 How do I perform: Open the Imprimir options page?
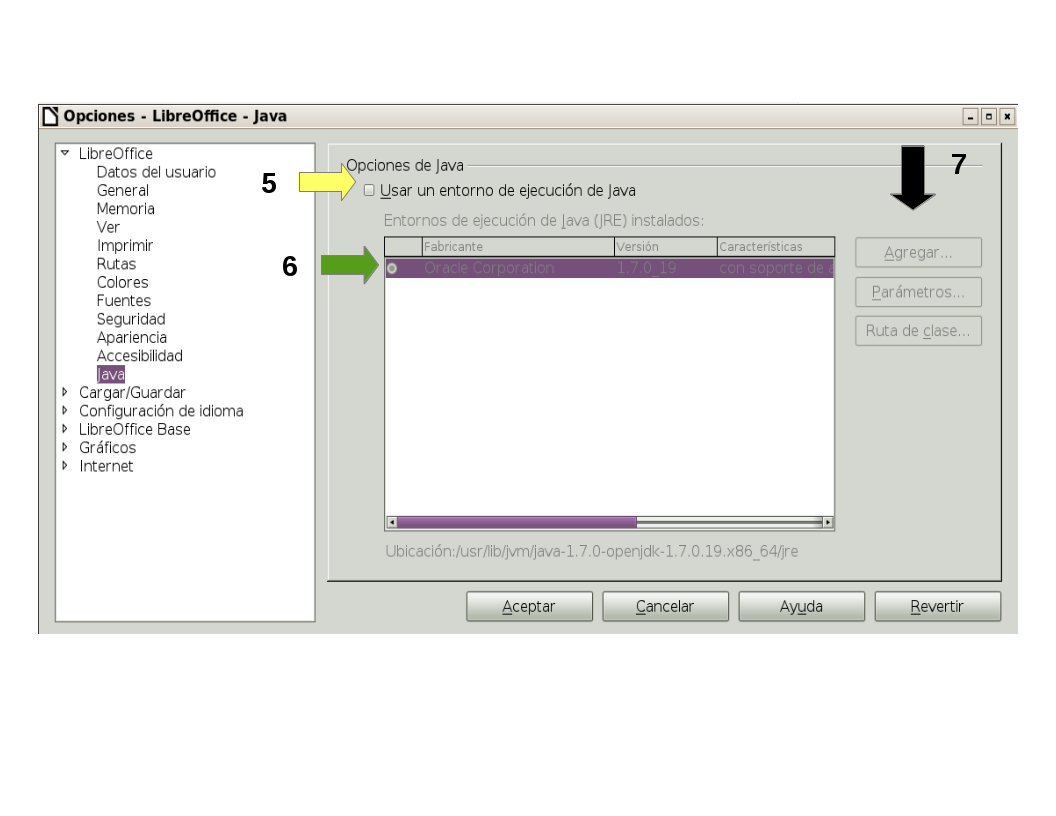pos(125,246)
